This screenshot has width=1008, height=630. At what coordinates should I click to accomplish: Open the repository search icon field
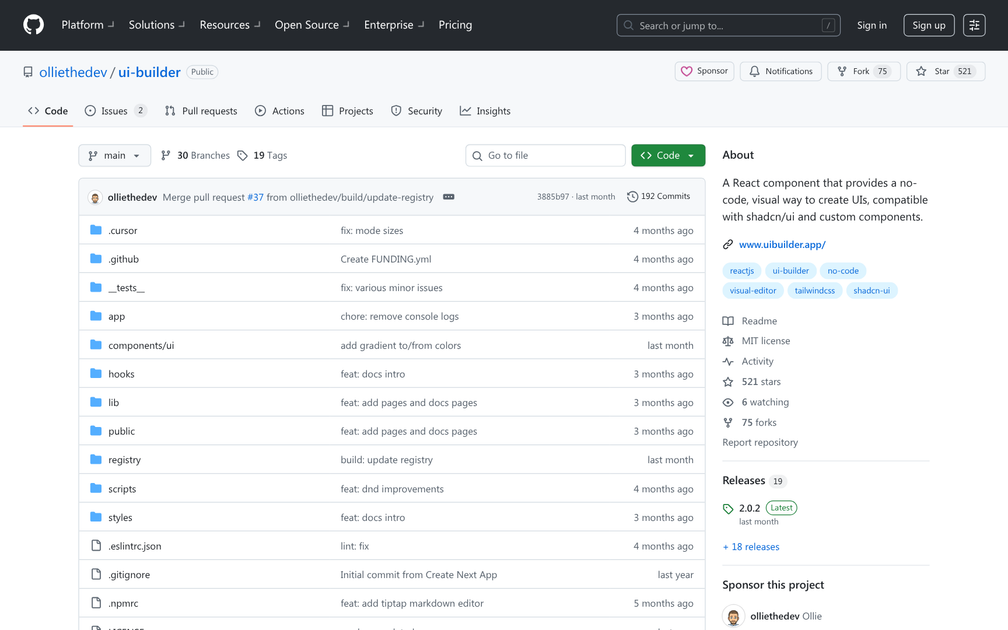[x=627, y=25]
